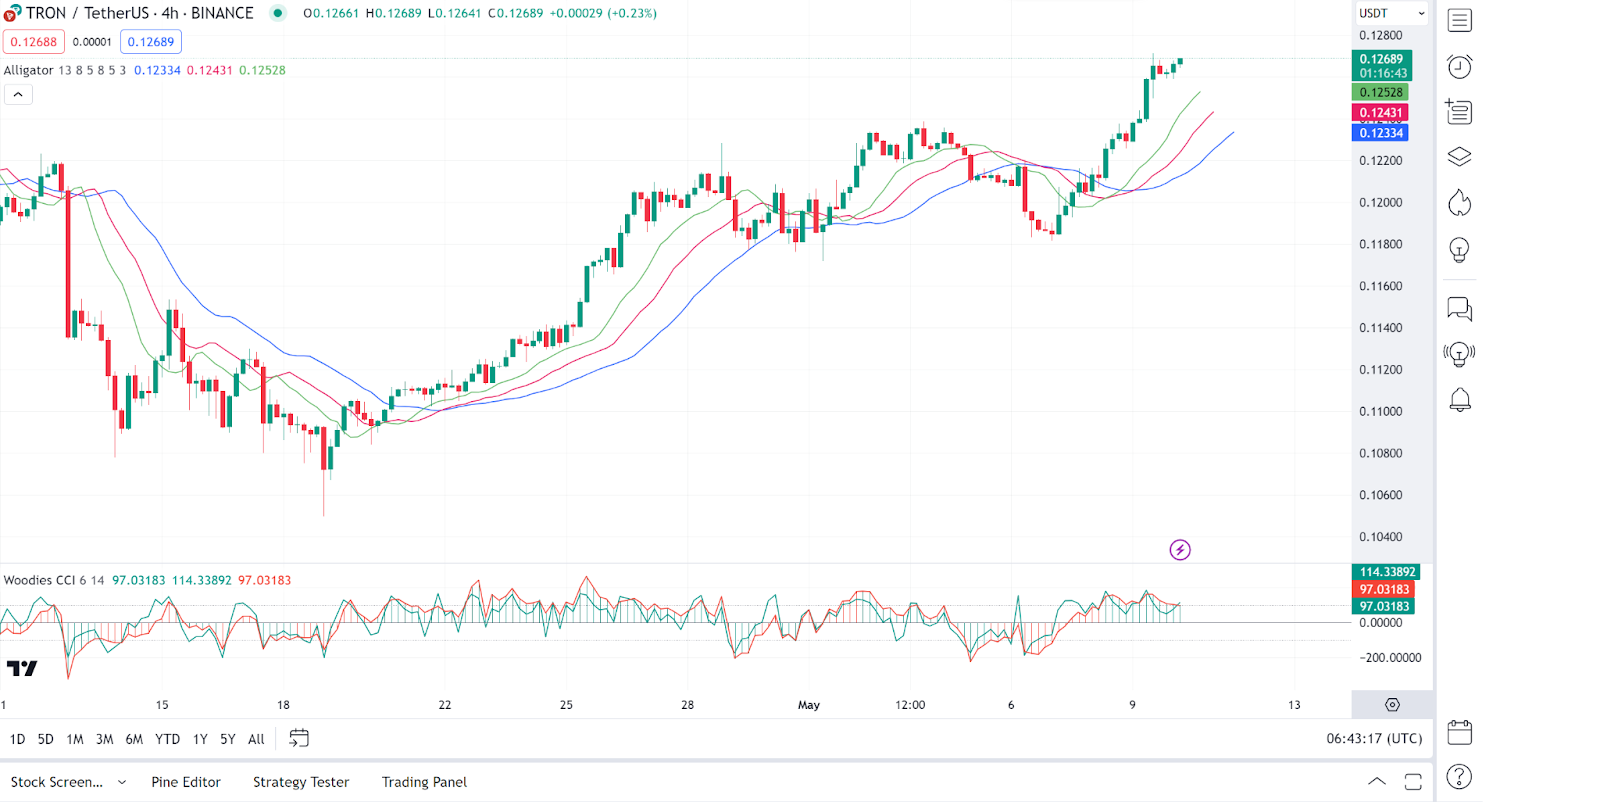Open the Calendar icon in sidebar
Image resolution: width=1600 pixels, height=802 pixels.
1459,732
